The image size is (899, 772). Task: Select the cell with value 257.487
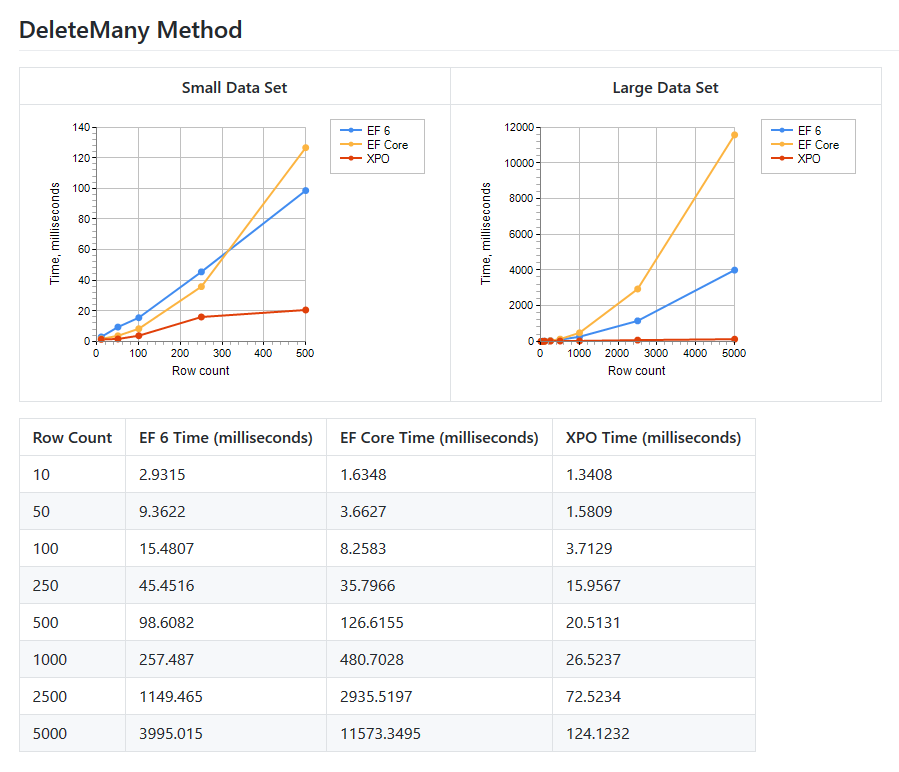tap(226, 660)
